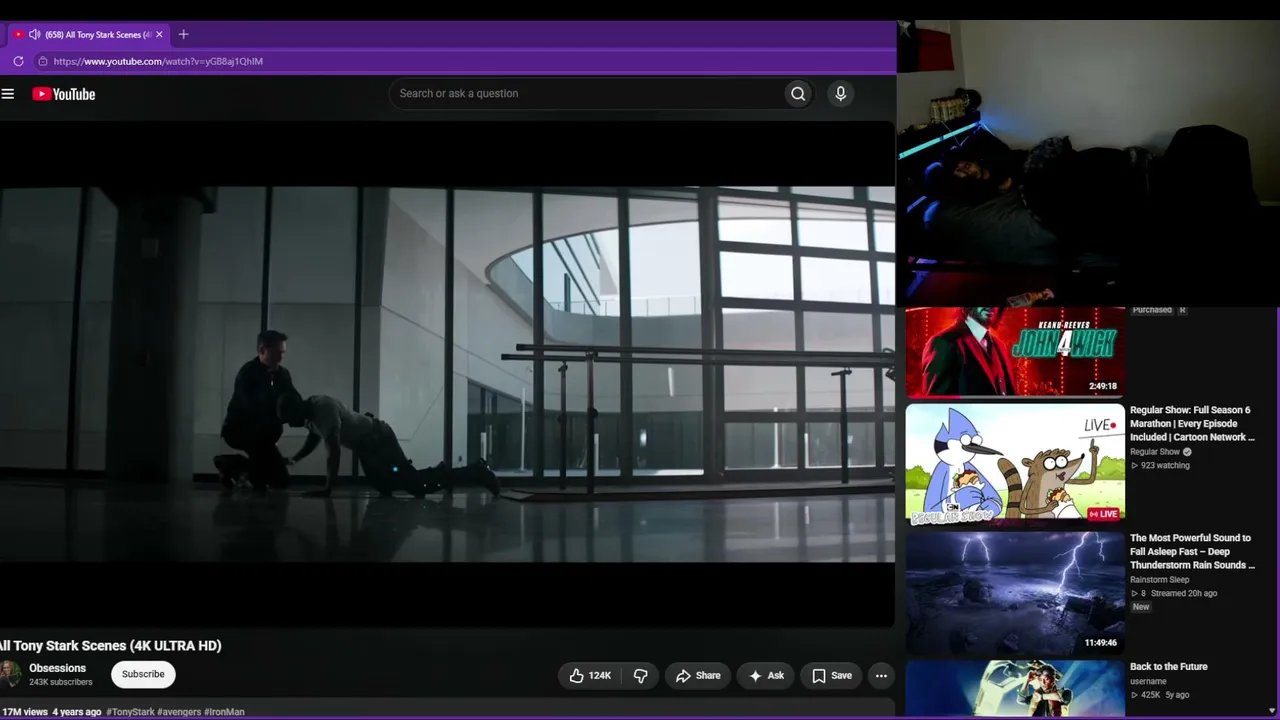The height and width of the screenshot is (720, 1280).
Task: Click the 4 years ago upload date
Action: [77, 712]
